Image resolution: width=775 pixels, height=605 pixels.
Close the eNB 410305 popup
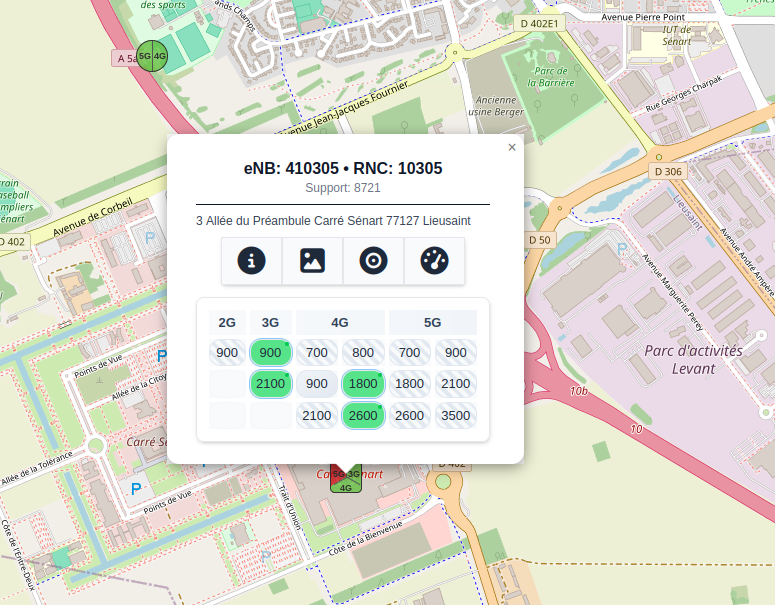512,147
